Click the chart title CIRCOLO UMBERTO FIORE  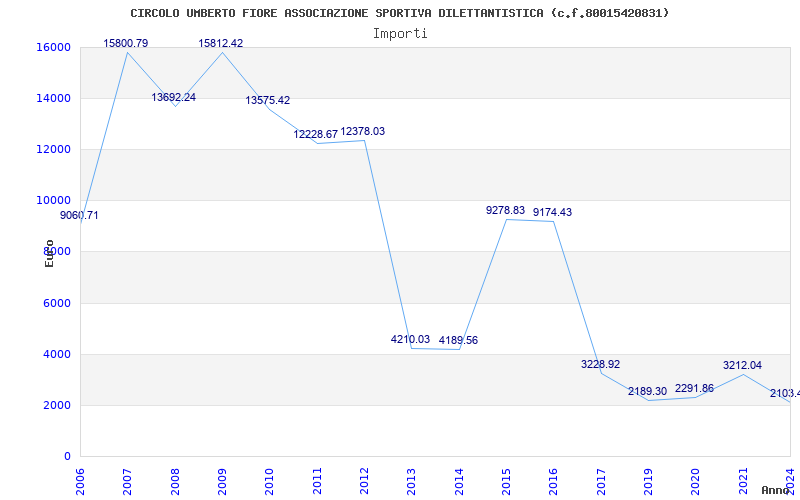pyautogui.click(x=399, y=13)
